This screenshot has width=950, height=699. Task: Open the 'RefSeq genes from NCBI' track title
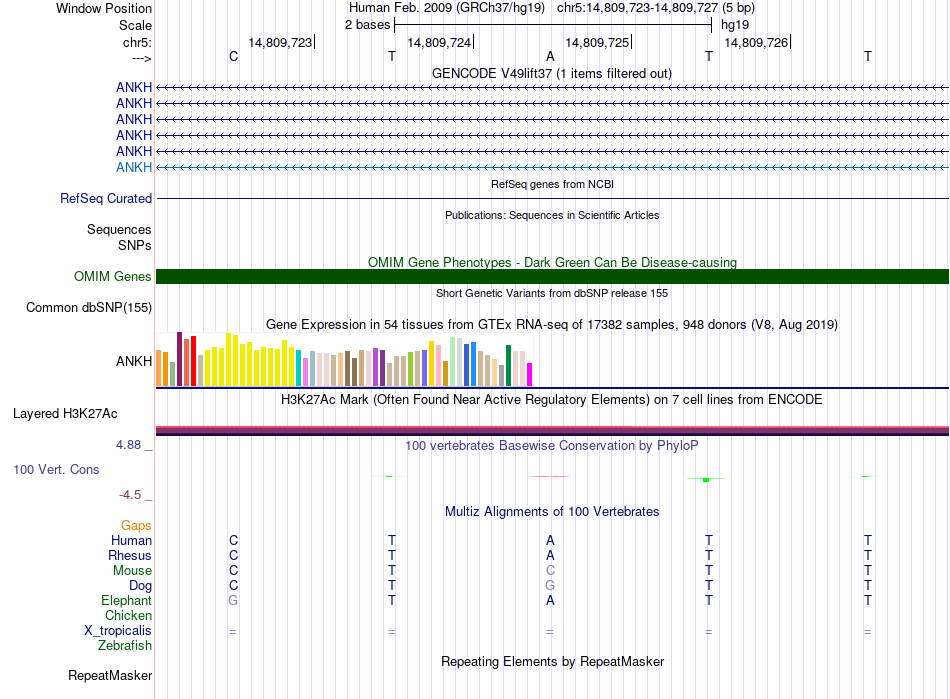552,184
